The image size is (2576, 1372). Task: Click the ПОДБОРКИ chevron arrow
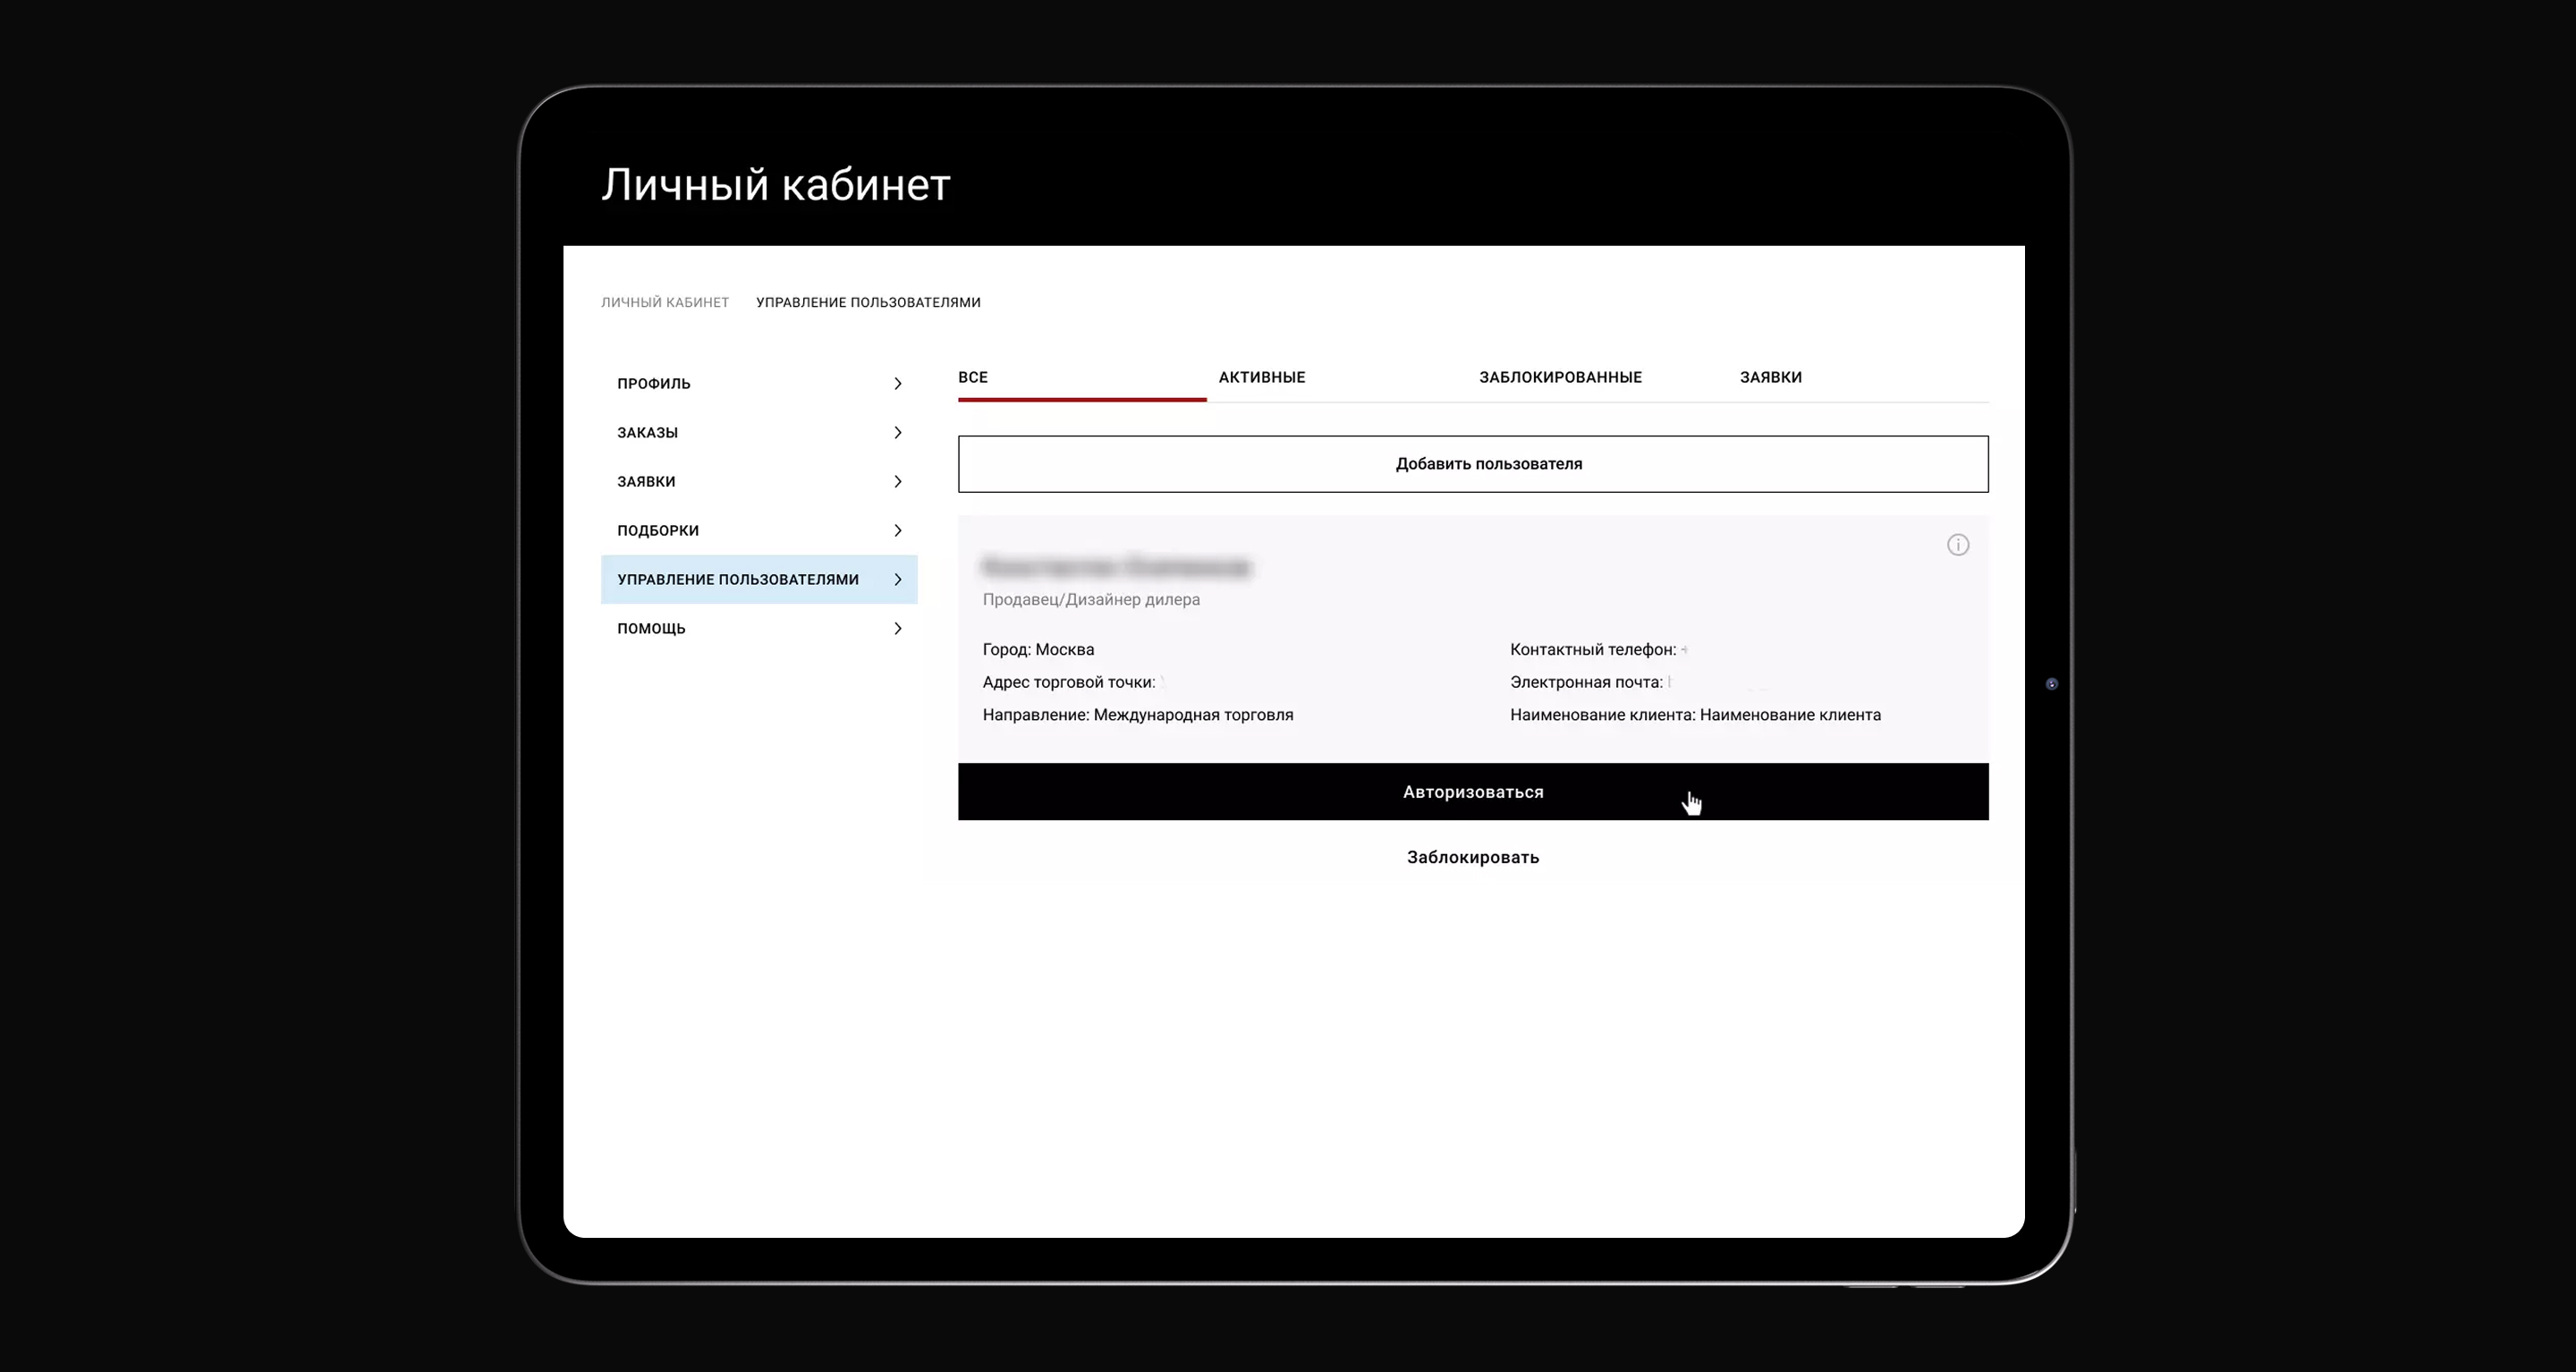[897, 531]
